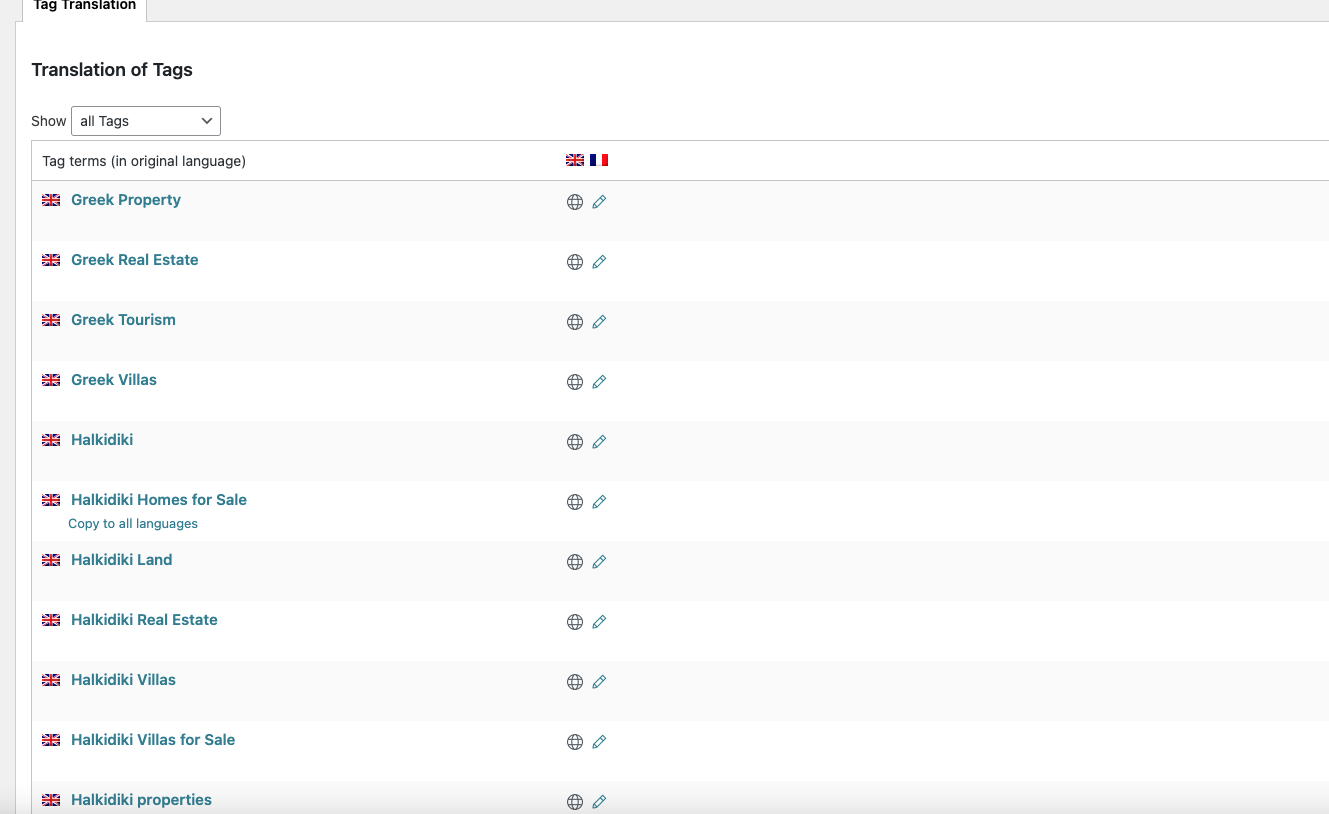Click the pencil edit icon for Greek Property
The height and width of the screenshot is (814, 1329).
599,202
